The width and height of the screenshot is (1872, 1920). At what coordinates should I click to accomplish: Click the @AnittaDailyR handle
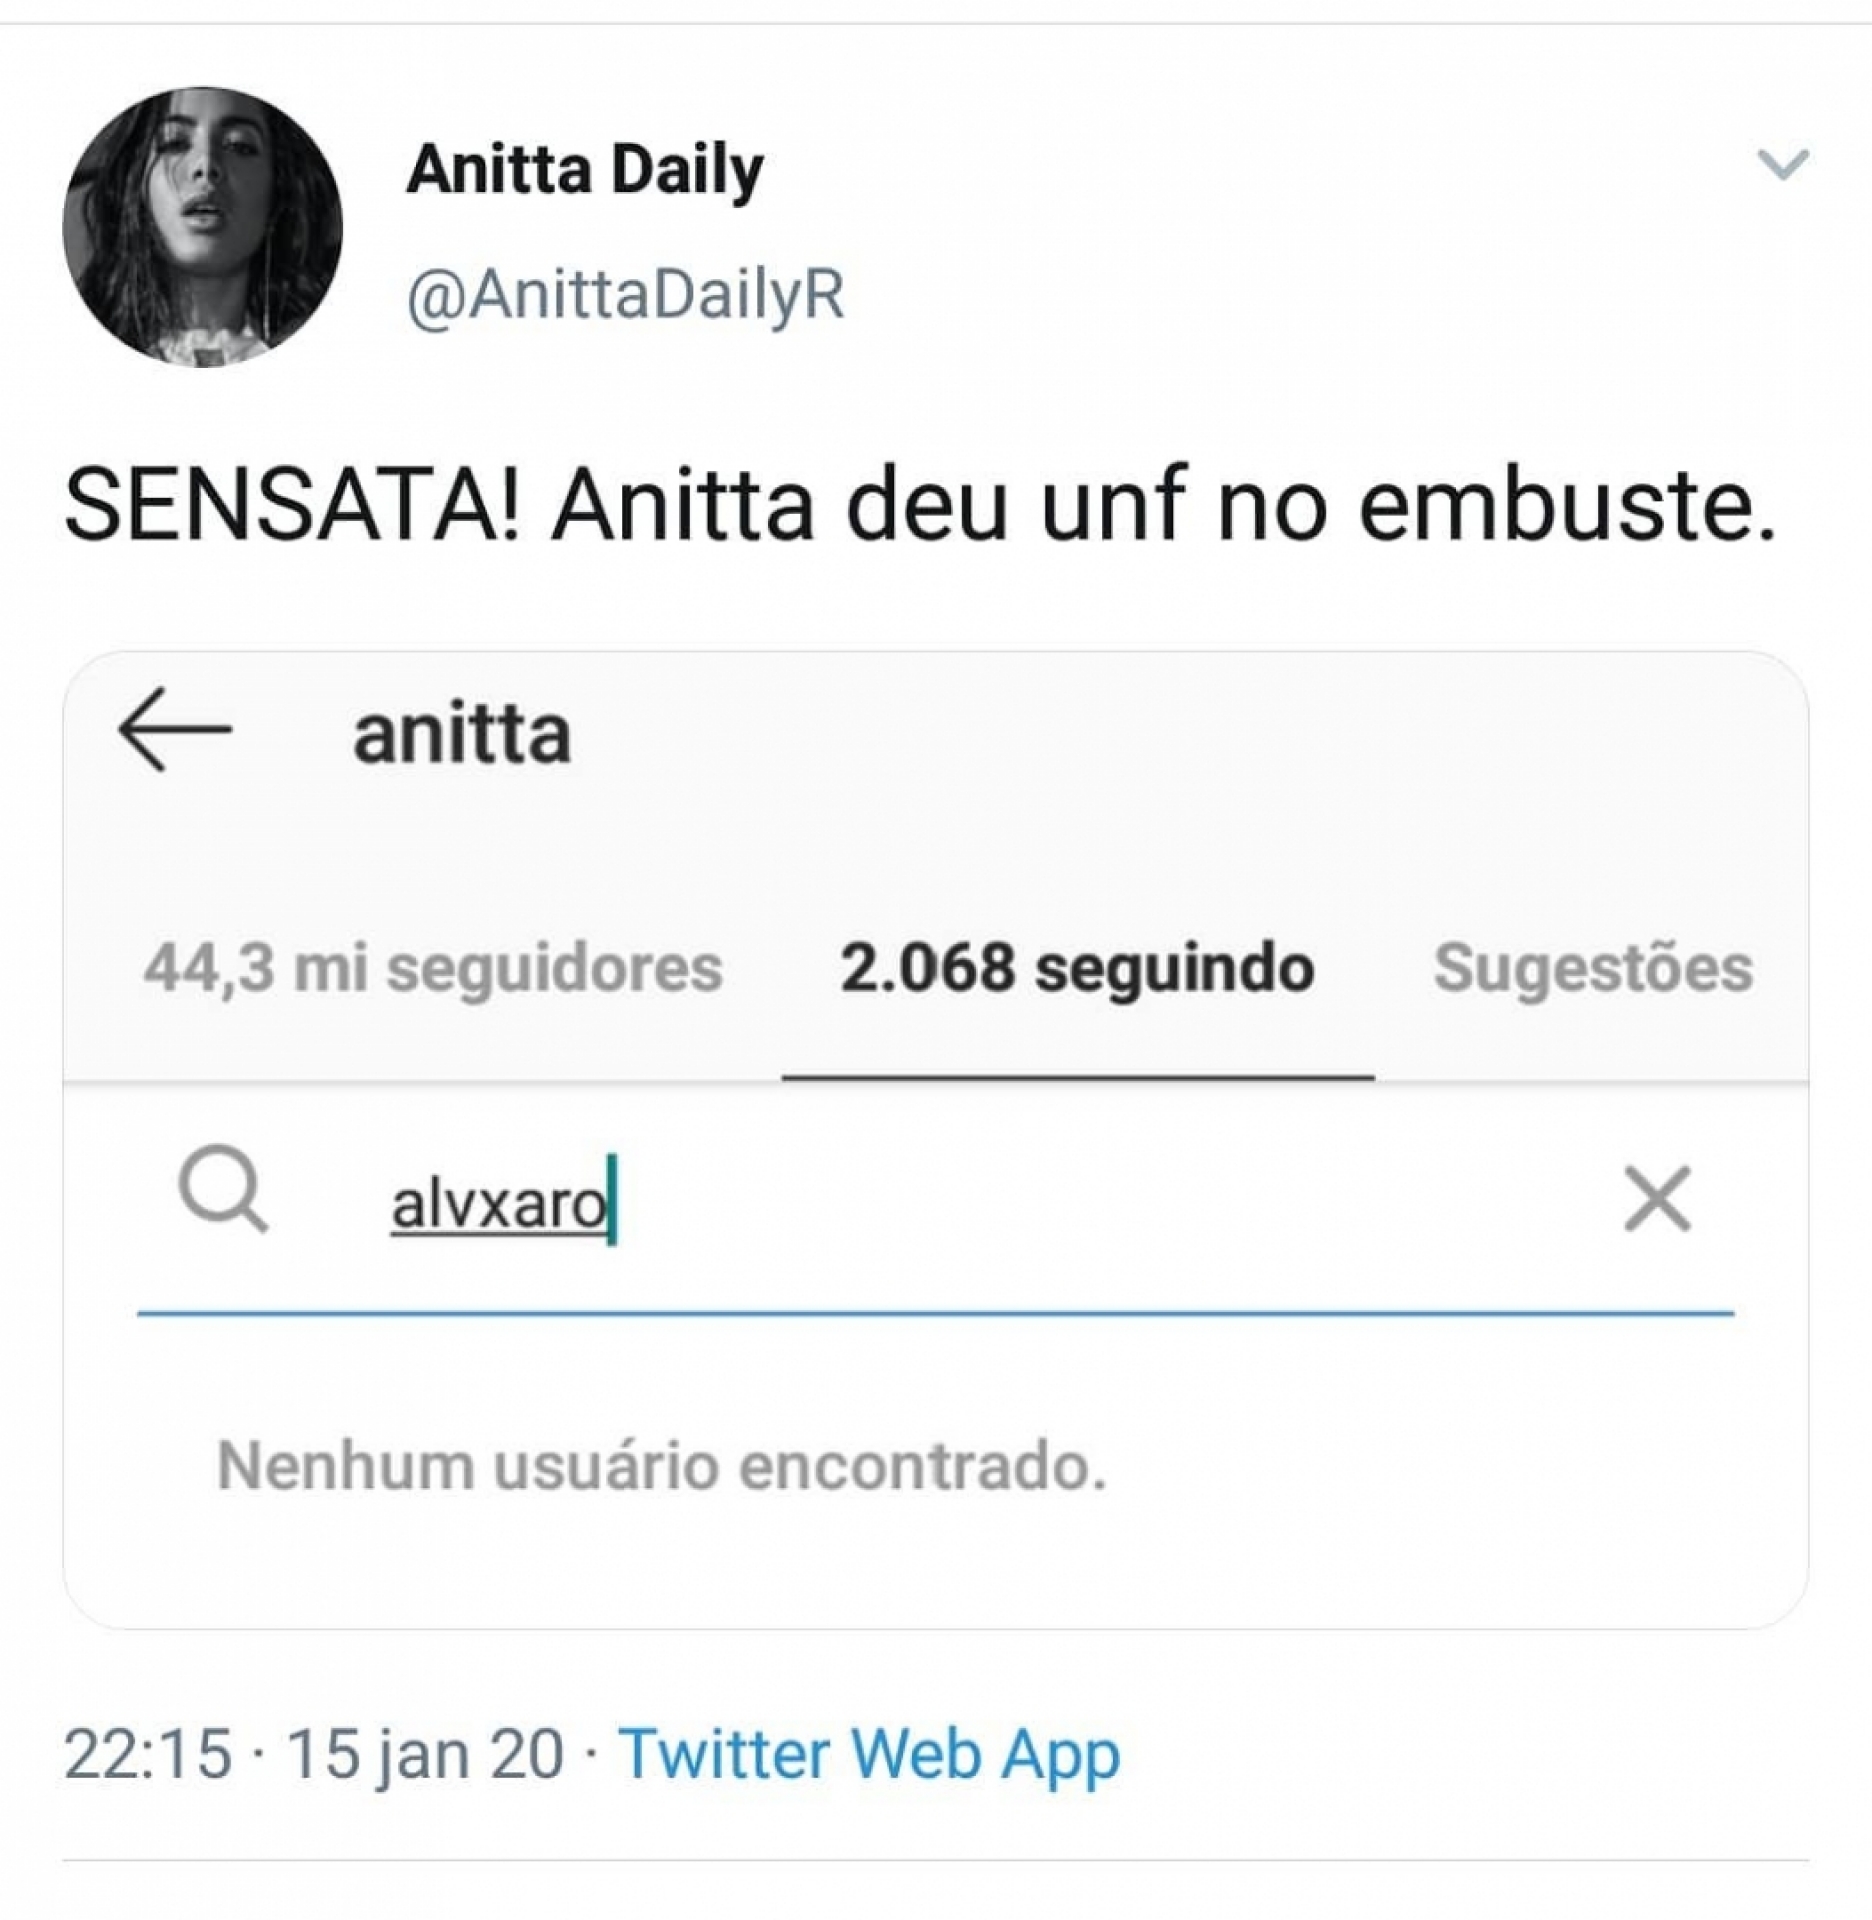click(625, 295)
